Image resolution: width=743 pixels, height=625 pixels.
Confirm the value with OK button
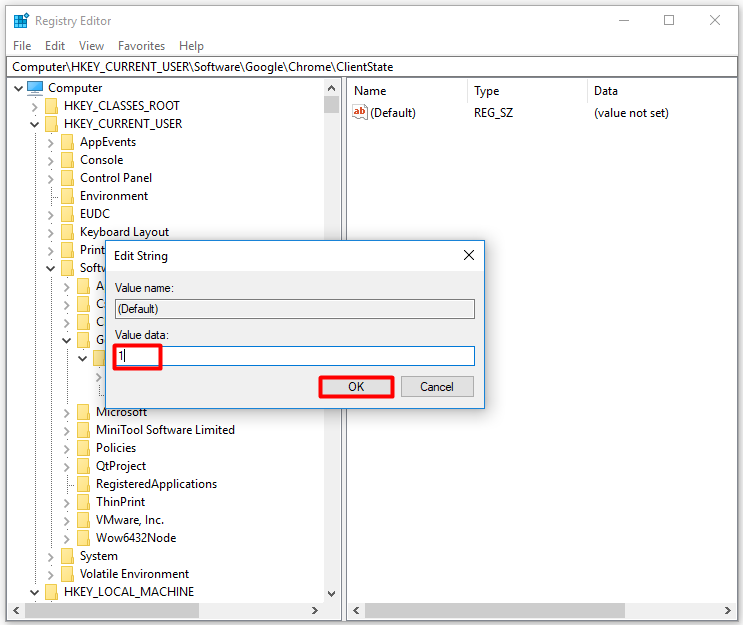tap(356, 387)
